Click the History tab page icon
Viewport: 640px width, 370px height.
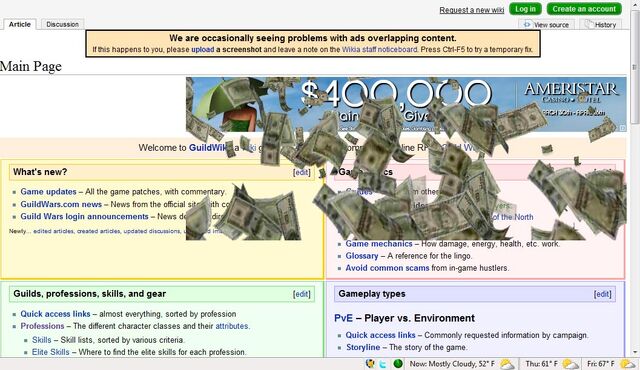[x=589, y=24]
